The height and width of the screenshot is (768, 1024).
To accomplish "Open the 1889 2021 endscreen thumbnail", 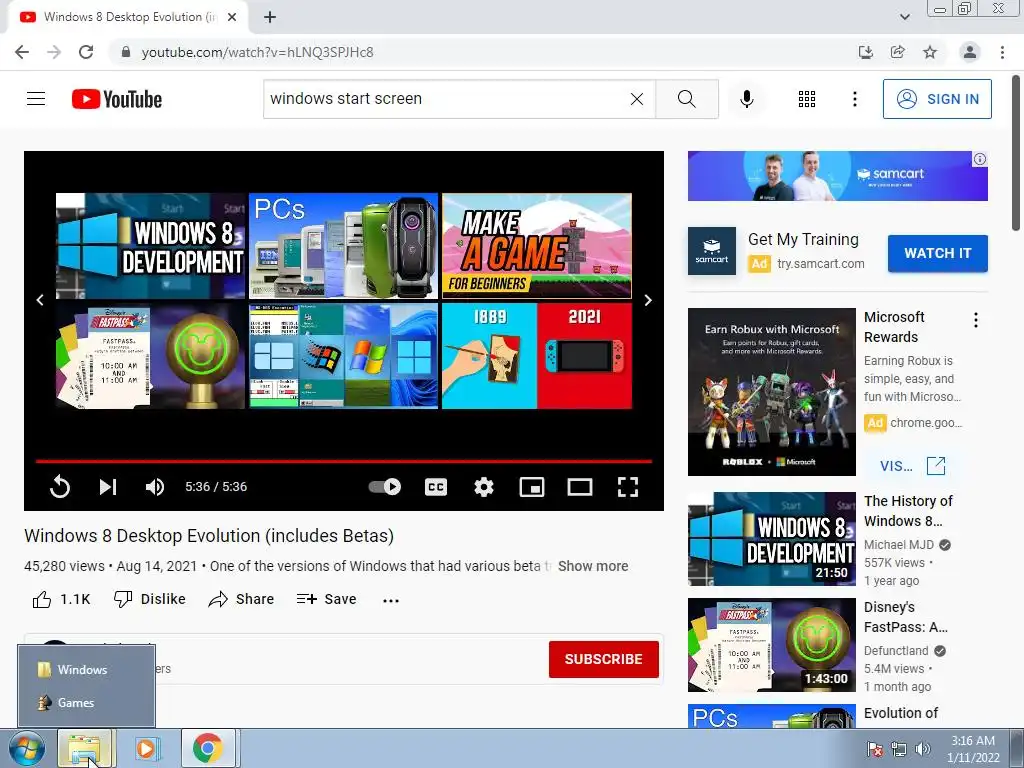I will click(537, 356).
